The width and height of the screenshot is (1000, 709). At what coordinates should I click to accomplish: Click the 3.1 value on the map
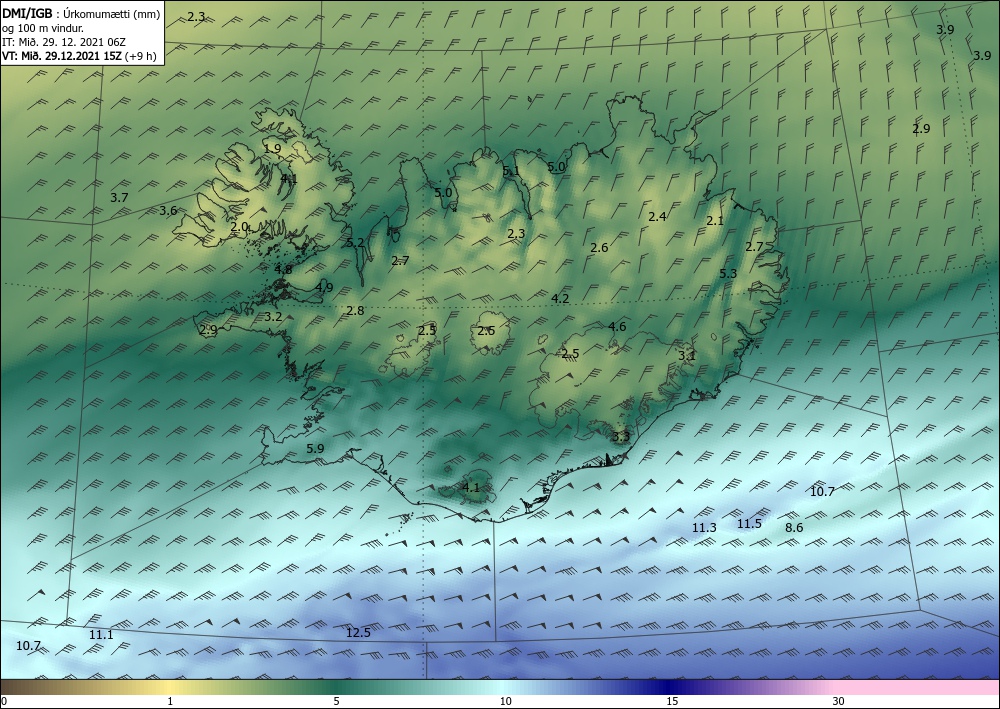[687, 356]
